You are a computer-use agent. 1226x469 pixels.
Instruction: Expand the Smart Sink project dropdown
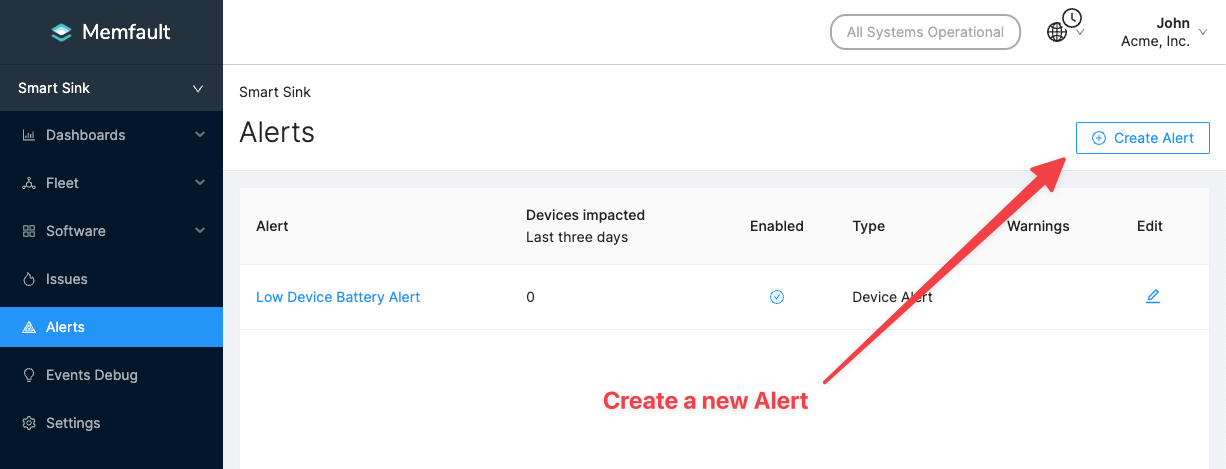198,88
